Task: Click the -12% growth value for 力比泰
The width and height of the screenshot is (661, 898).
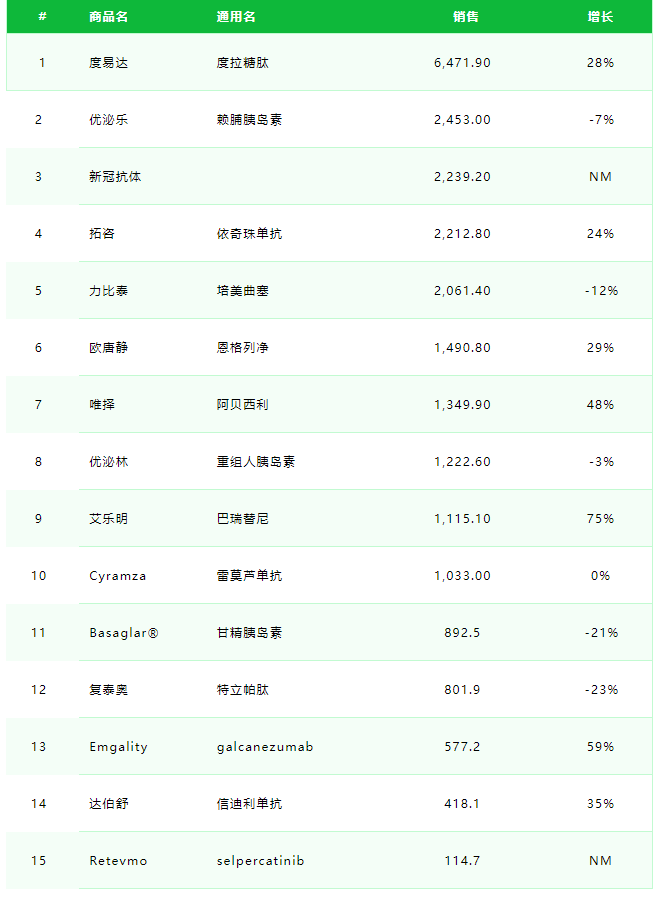Action: pos(601,290)
